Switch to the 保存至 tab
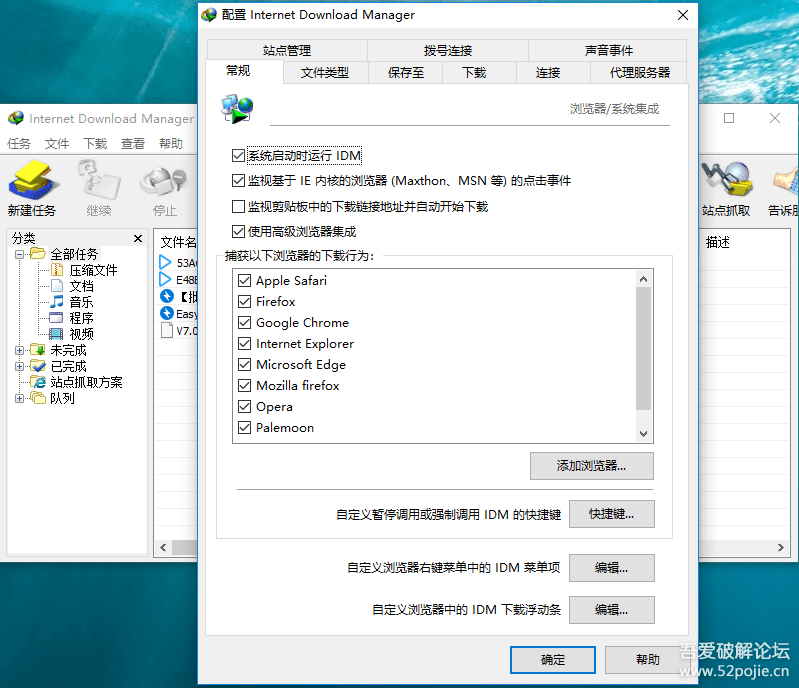Image resolution: width=799 pixels, height=688 pixels. 406,72
